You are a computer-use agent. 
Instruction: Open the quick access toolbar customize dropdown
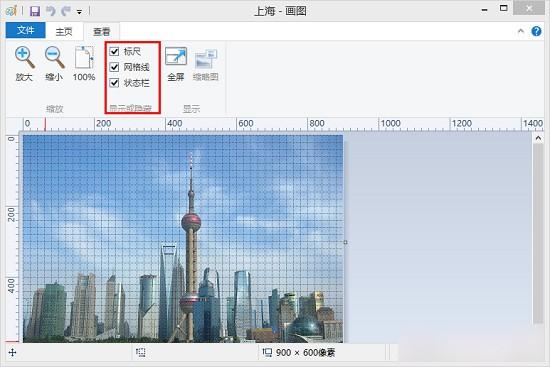(80, 12)
